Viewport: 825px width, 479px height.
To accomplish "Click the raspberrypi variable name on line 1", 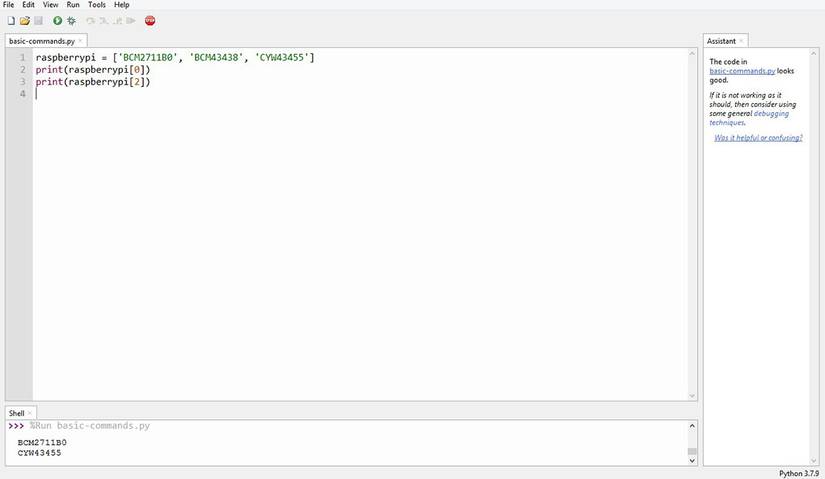I will [66, 58].
